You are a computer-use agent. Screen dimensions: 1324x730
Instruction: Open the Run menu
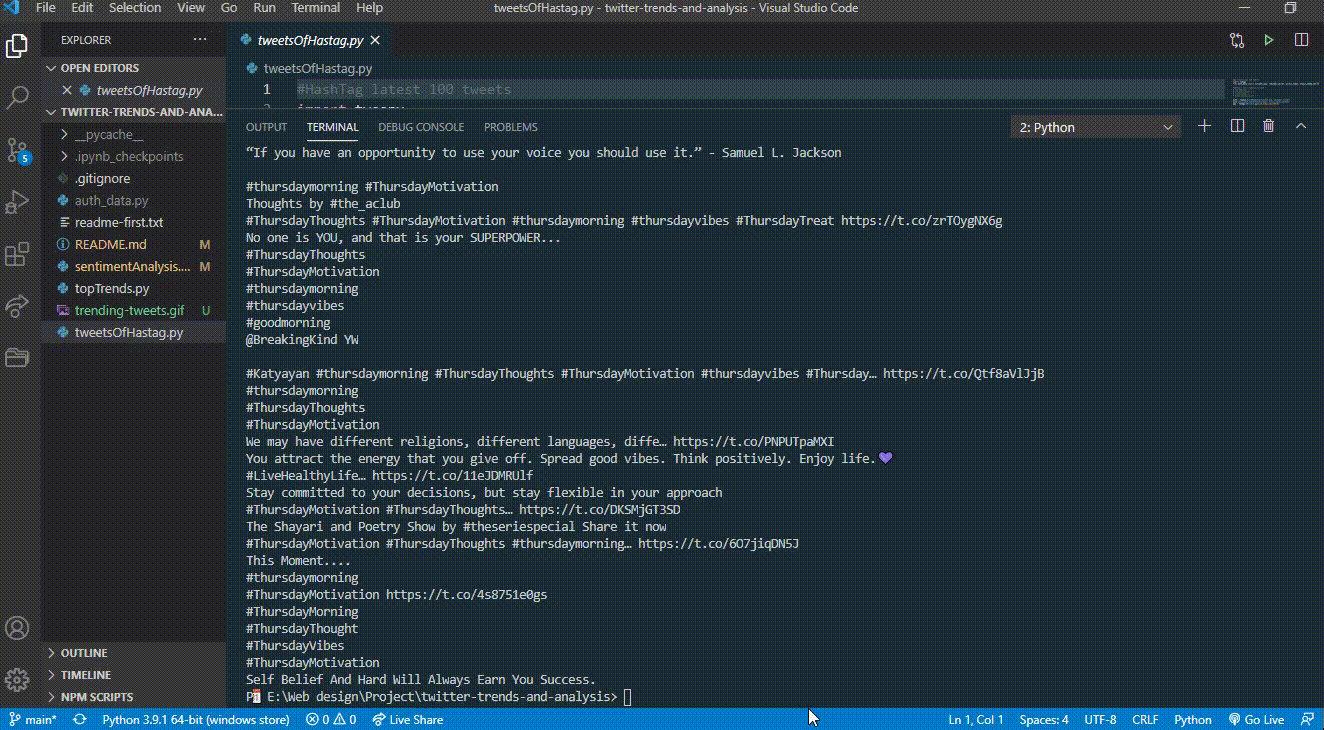coord(264,8)
